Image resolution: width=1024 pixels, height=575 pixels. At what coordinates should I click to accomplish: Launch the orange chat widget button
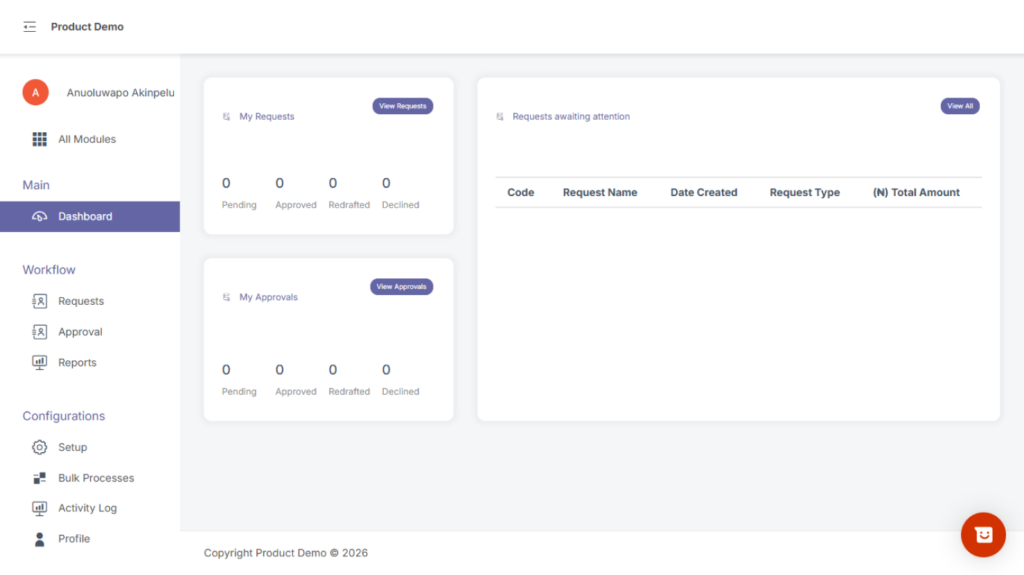[x=983, y=535]
